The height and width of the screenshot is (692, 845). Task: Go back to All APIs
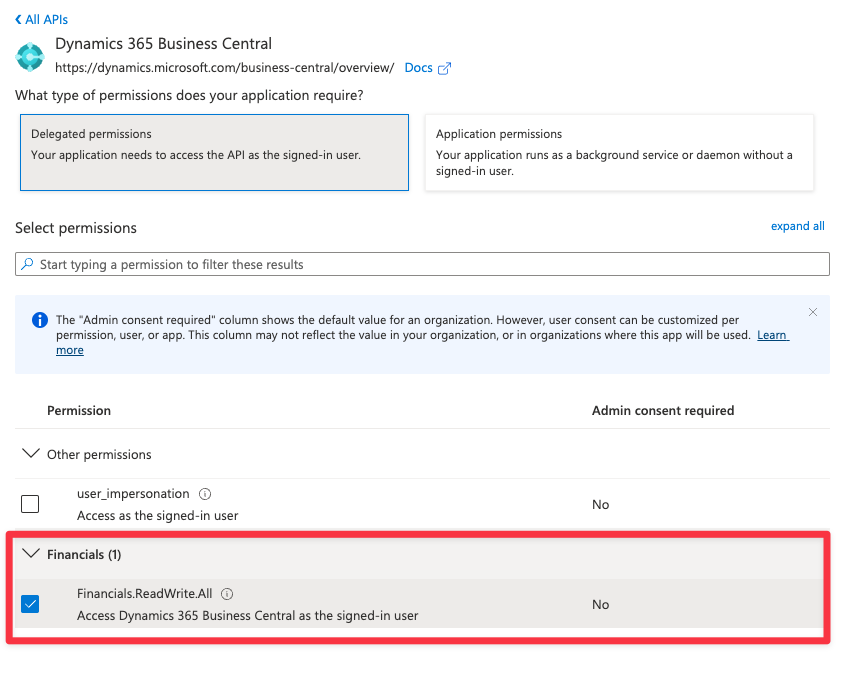[46, 20]
